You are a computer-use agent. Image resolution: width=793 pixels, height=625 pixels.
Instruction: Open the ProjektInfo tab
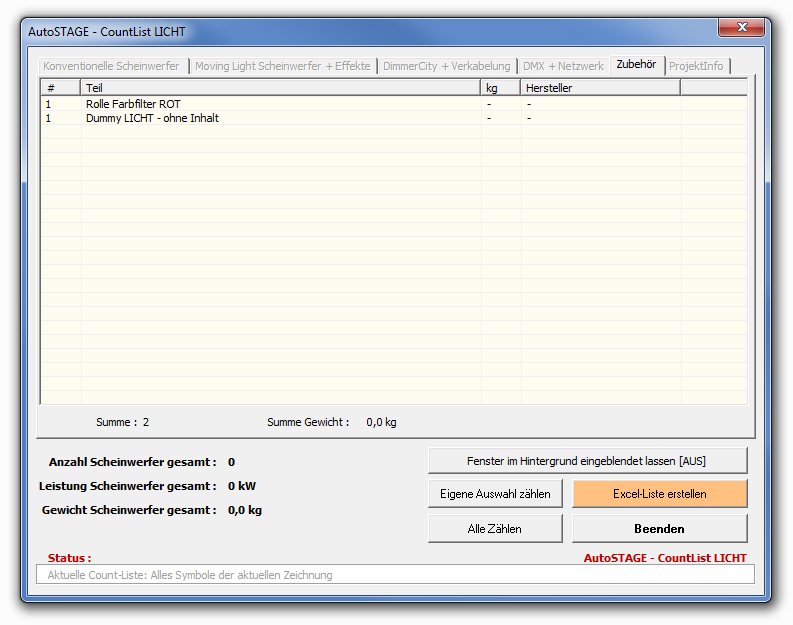coord(696,66)
